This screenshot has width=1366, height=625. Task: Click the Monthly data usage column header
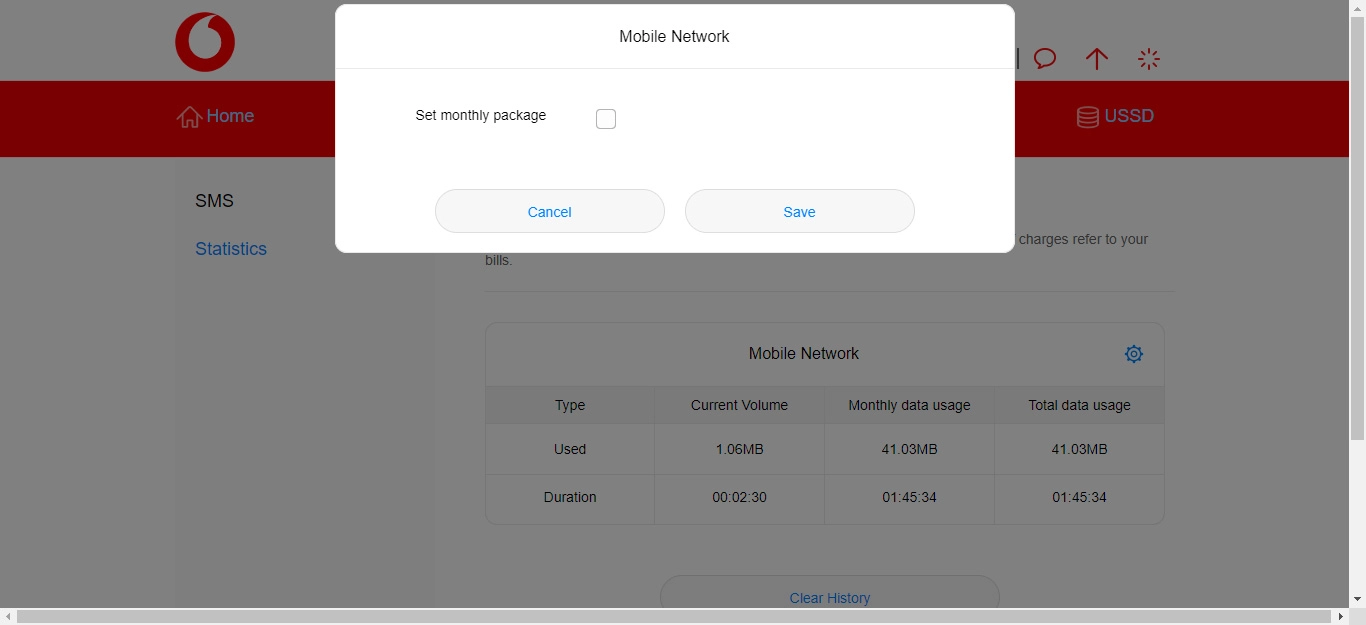coord(909,405)
